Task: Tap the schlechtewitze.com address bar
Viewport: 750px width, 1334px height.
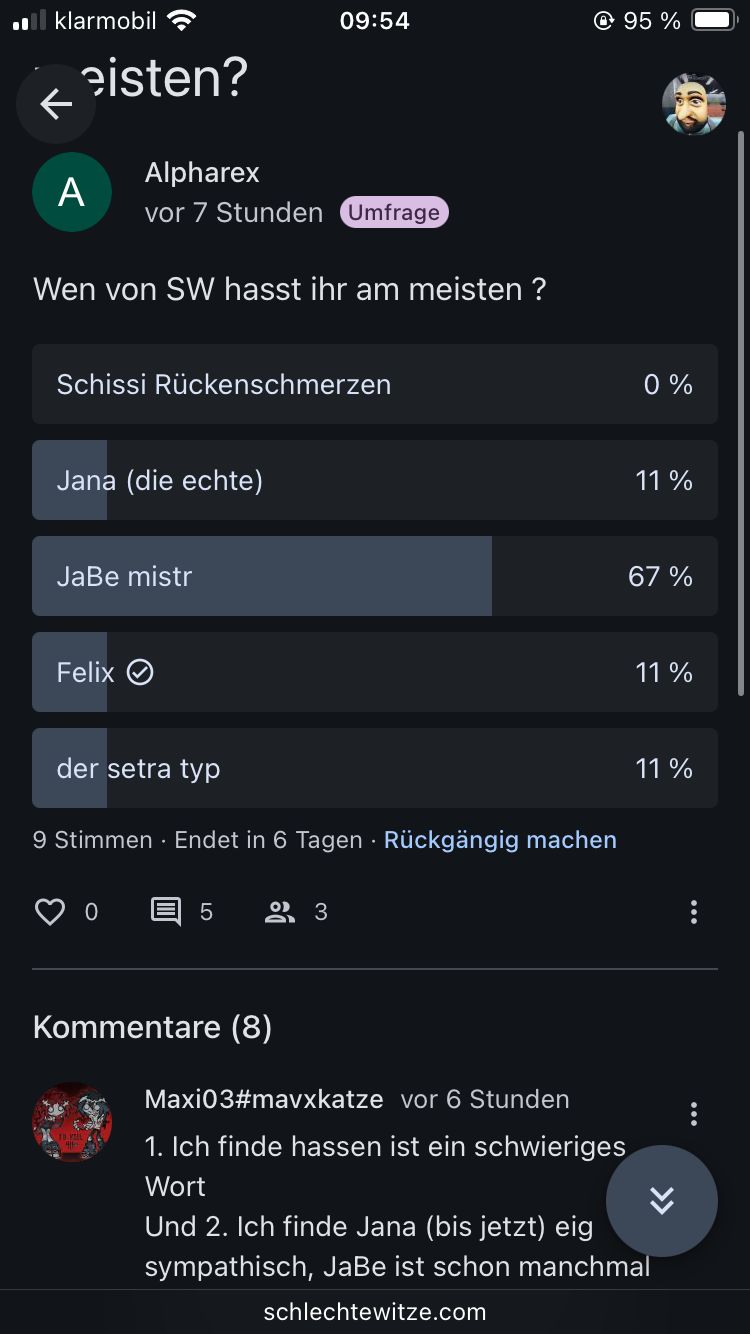Action: tap(375, 1312)
